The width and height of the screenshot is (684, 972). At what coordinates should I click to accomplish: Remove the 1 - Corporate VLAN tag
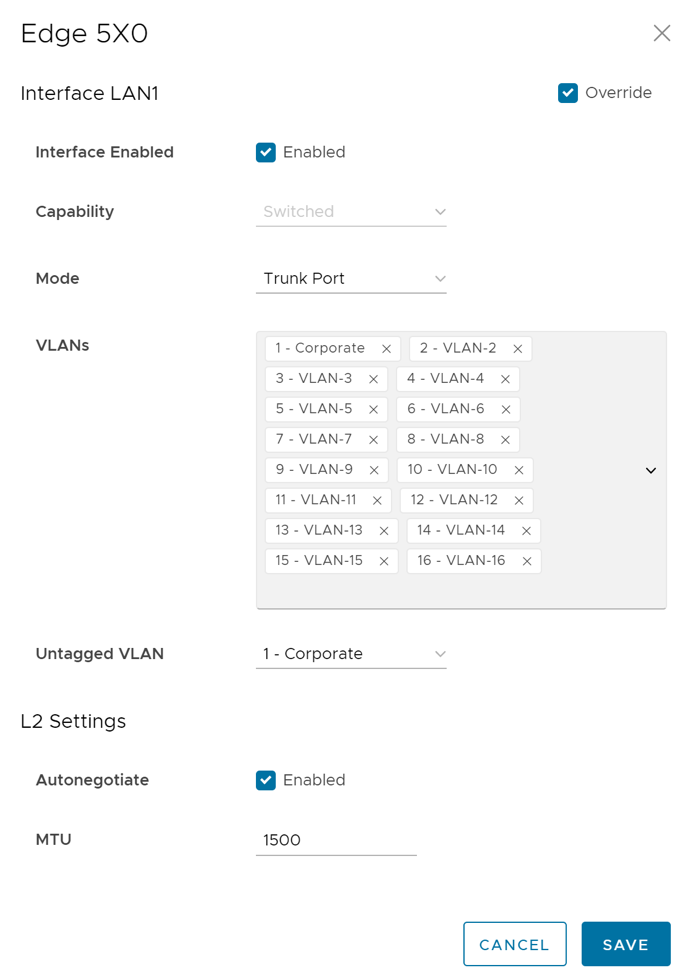[x=386, y=349]
